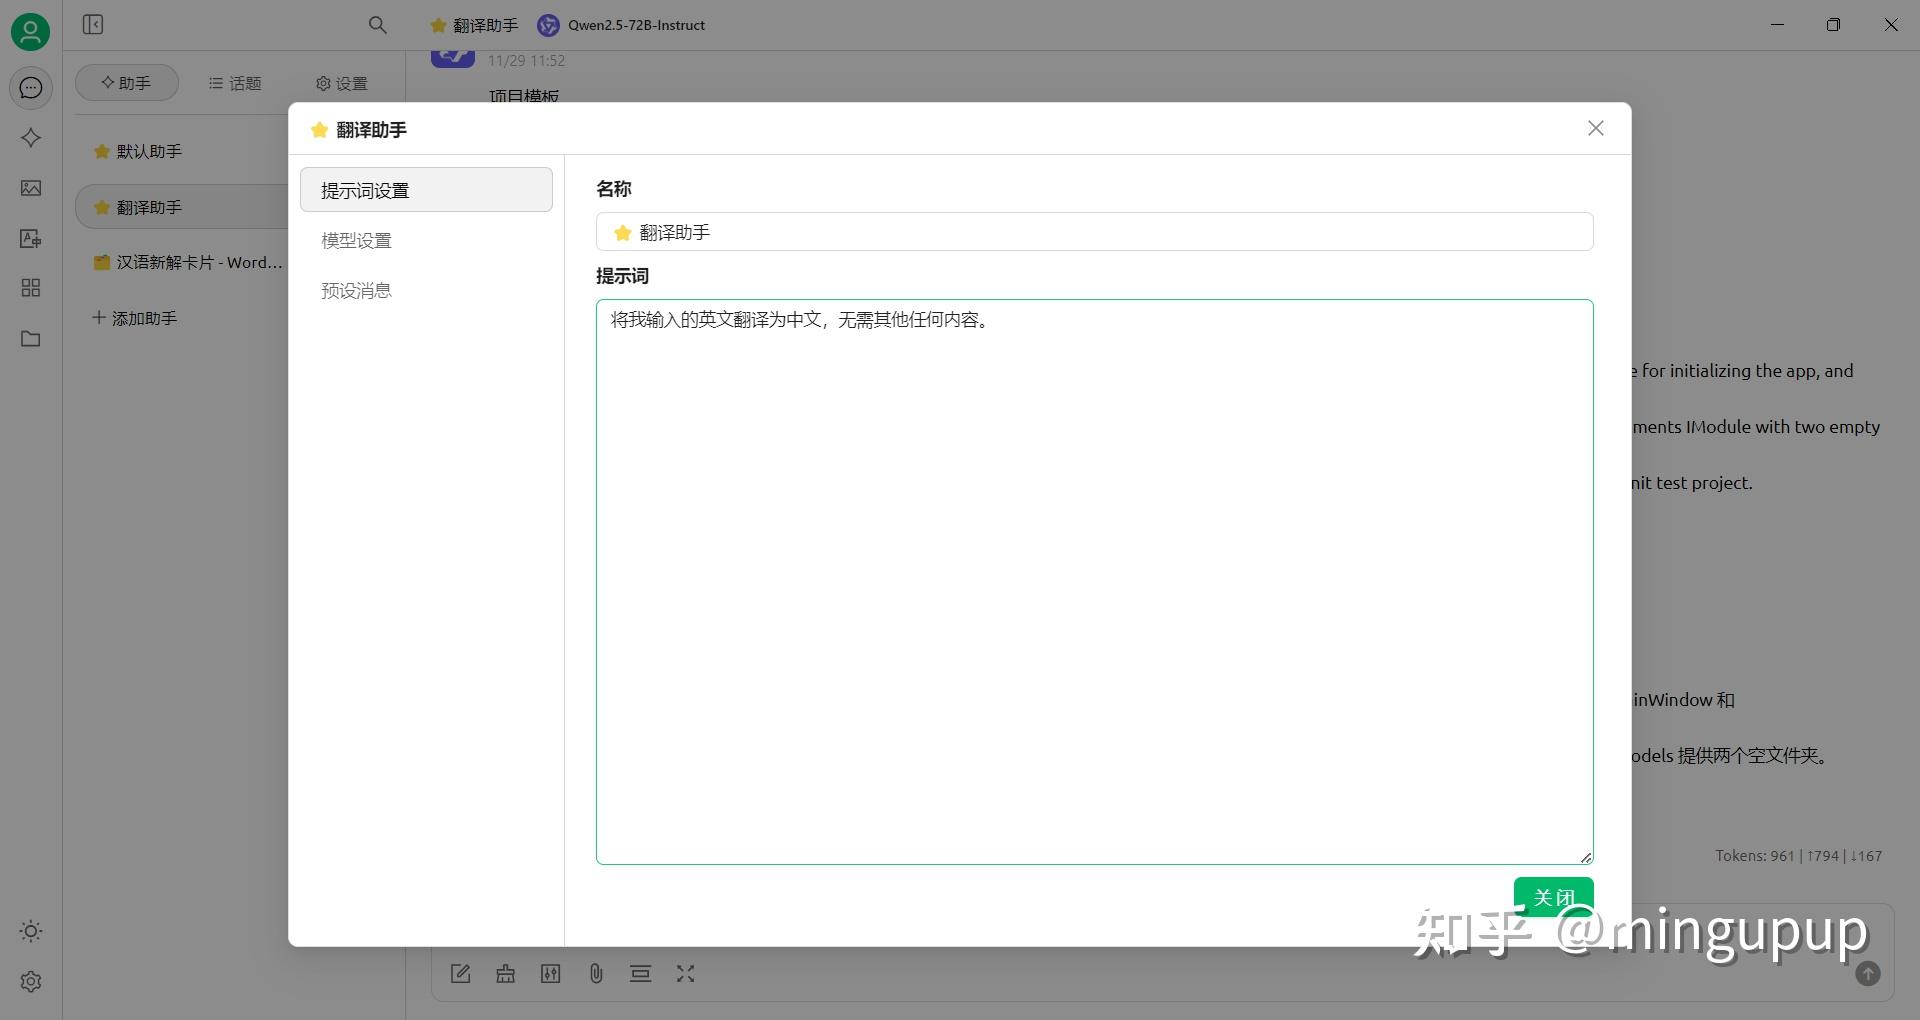The image size is (1920, 1020).
Task: Select the agents sparkle icon in sidebar
Action: (31, 138)
